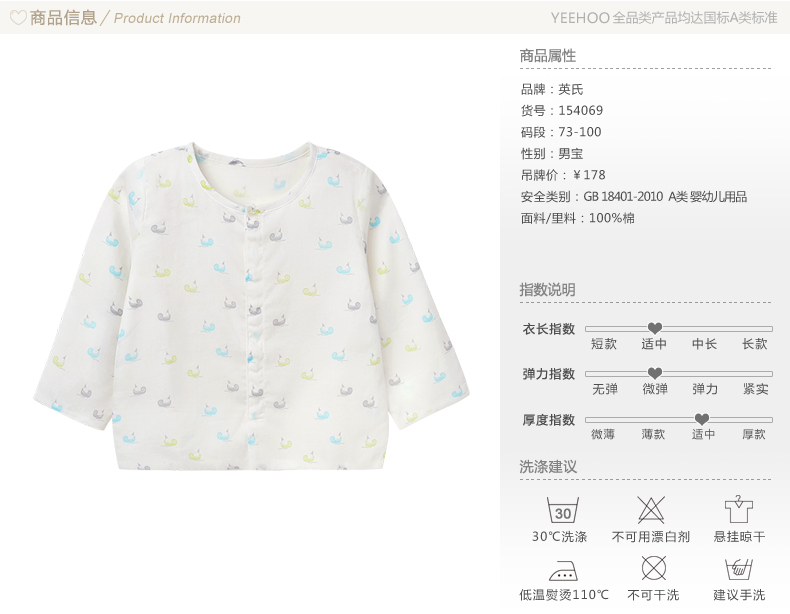Click the no-bleach crossed triangle icon
The image size is (790, 614).
click(651, 510)
